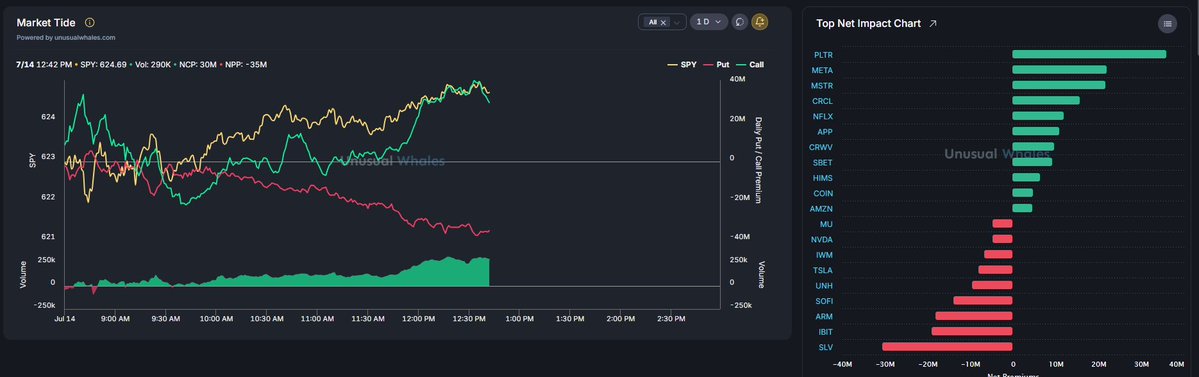Remove the All filter tag
The image size is (1199, 377).
coord(663,23)
